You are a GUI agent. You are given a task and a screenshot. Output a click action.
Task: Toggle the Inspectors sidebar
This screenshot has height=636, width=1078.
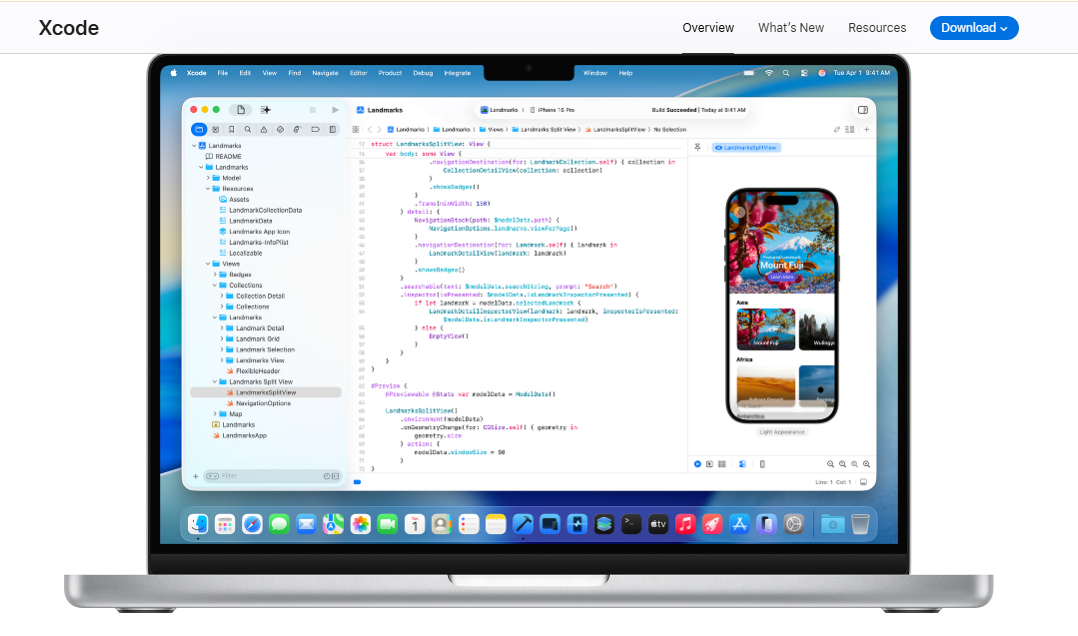point(862,110)
